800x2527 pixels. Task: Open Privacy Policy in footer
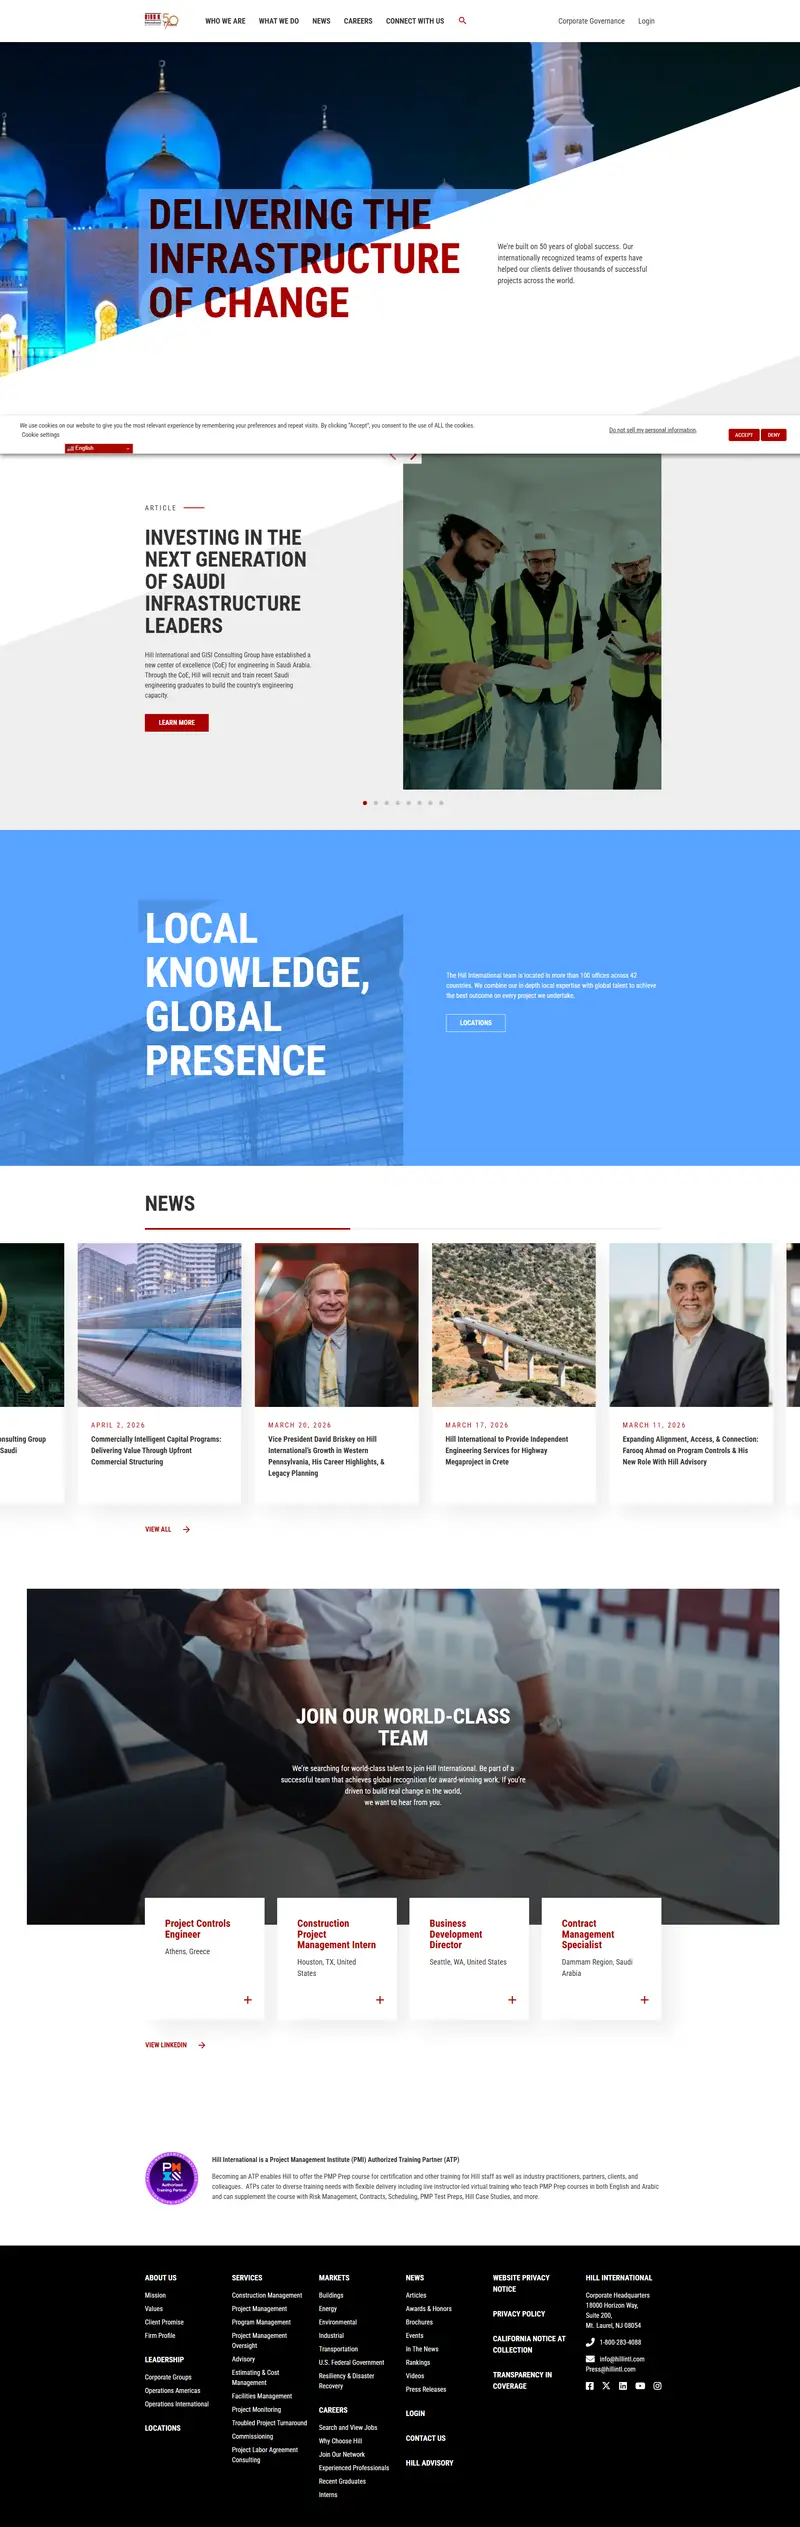(x=519, y=2314)
